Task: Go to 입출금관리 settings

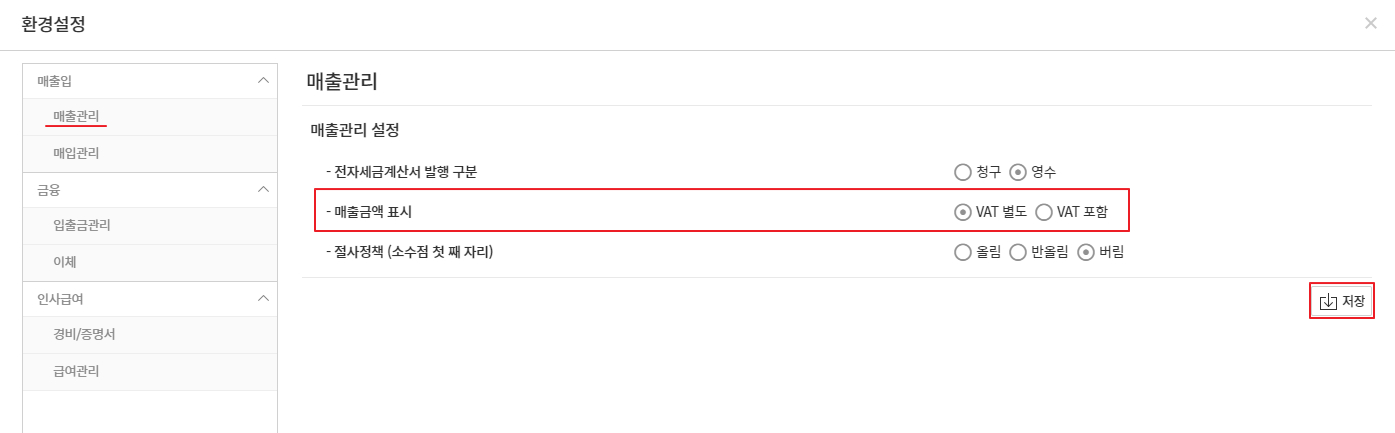Action: click(x=82, y=225)
